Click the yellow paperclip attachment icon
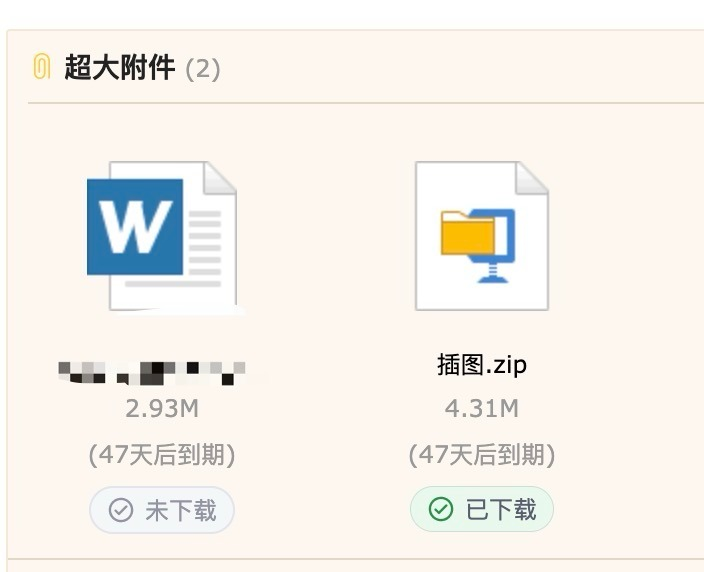This screenshot has width=704, height=572. (41, 68)
